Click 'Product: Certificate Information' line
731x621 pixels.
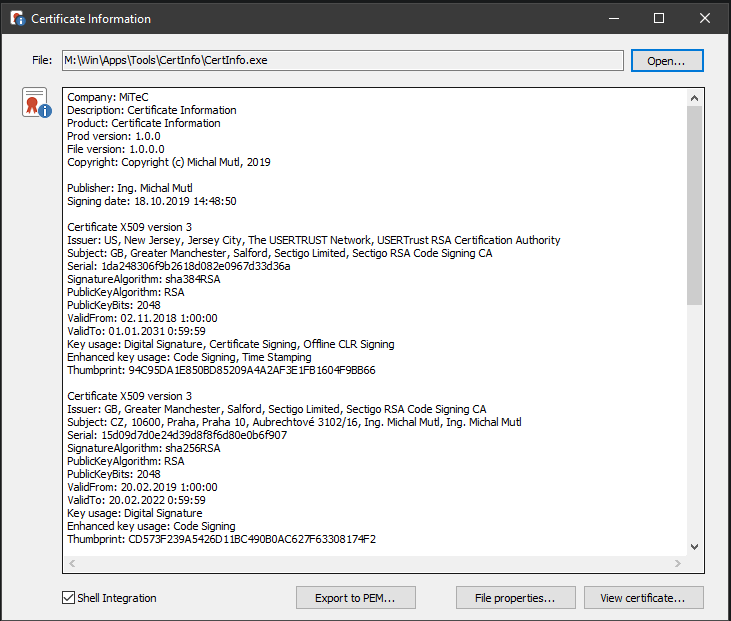click(144, 123)
